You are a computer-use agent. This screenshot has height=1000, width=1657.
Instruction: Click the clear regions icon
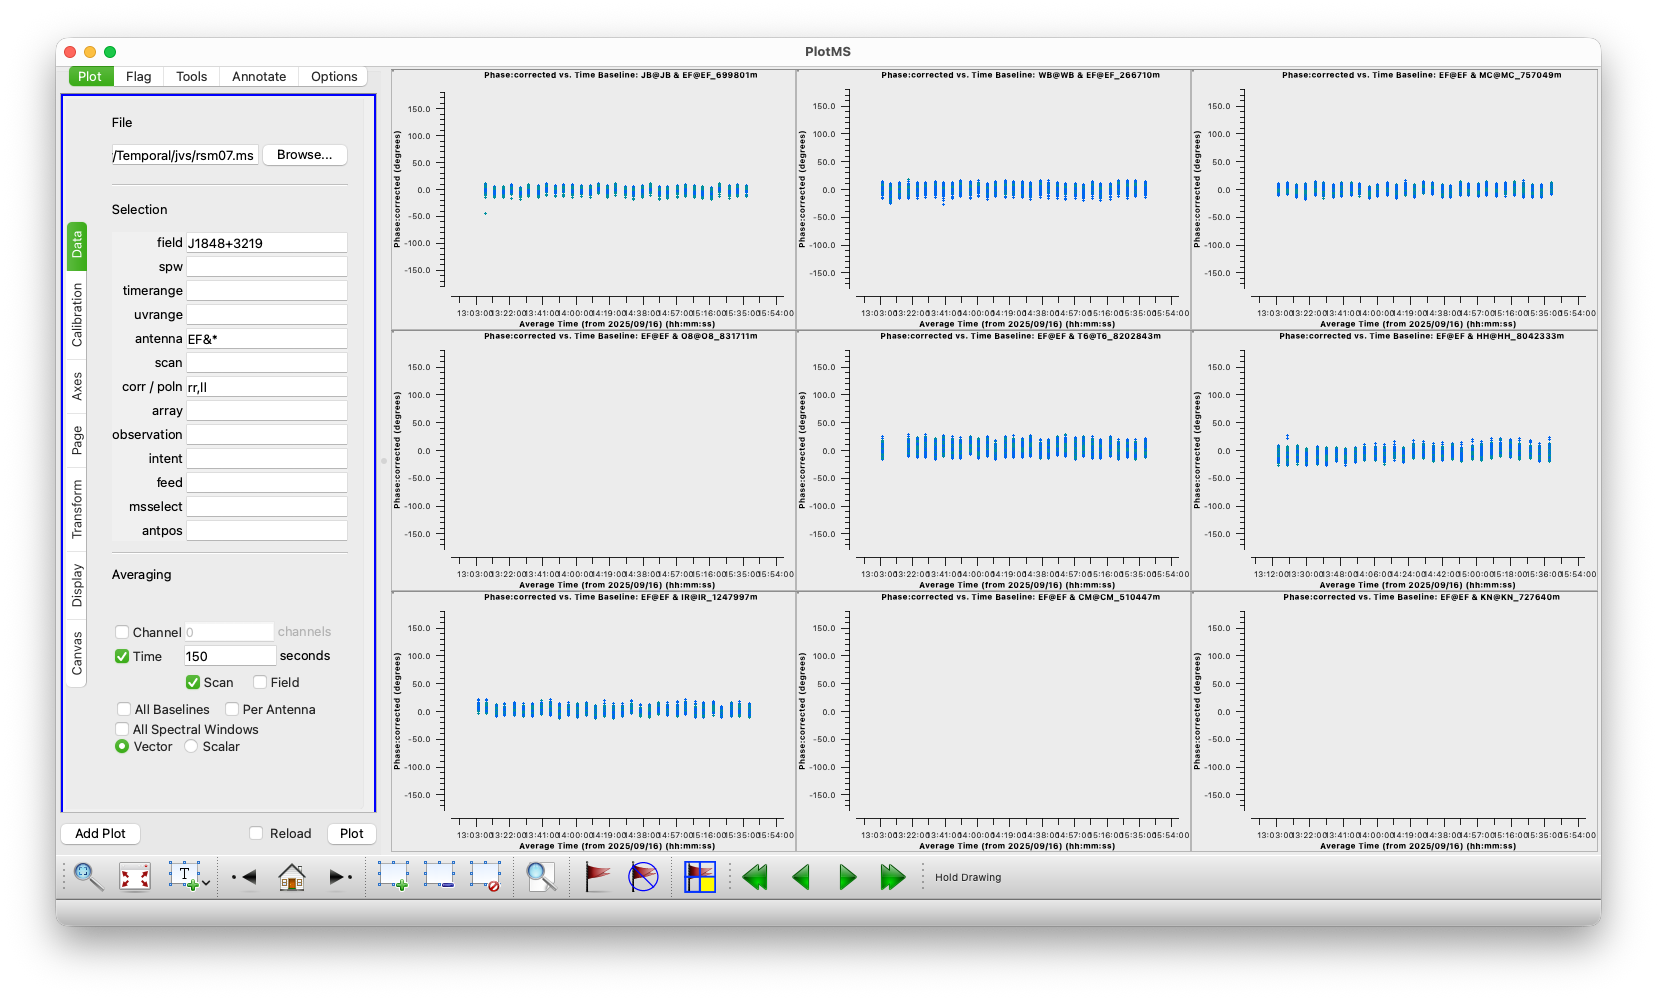(x=486, y=877)
